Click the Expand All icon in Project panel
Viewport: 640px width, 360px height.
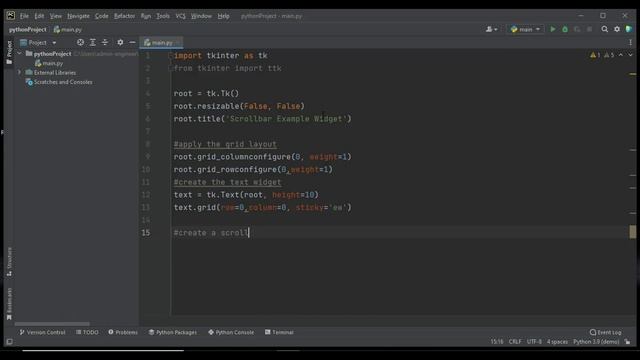93,42
